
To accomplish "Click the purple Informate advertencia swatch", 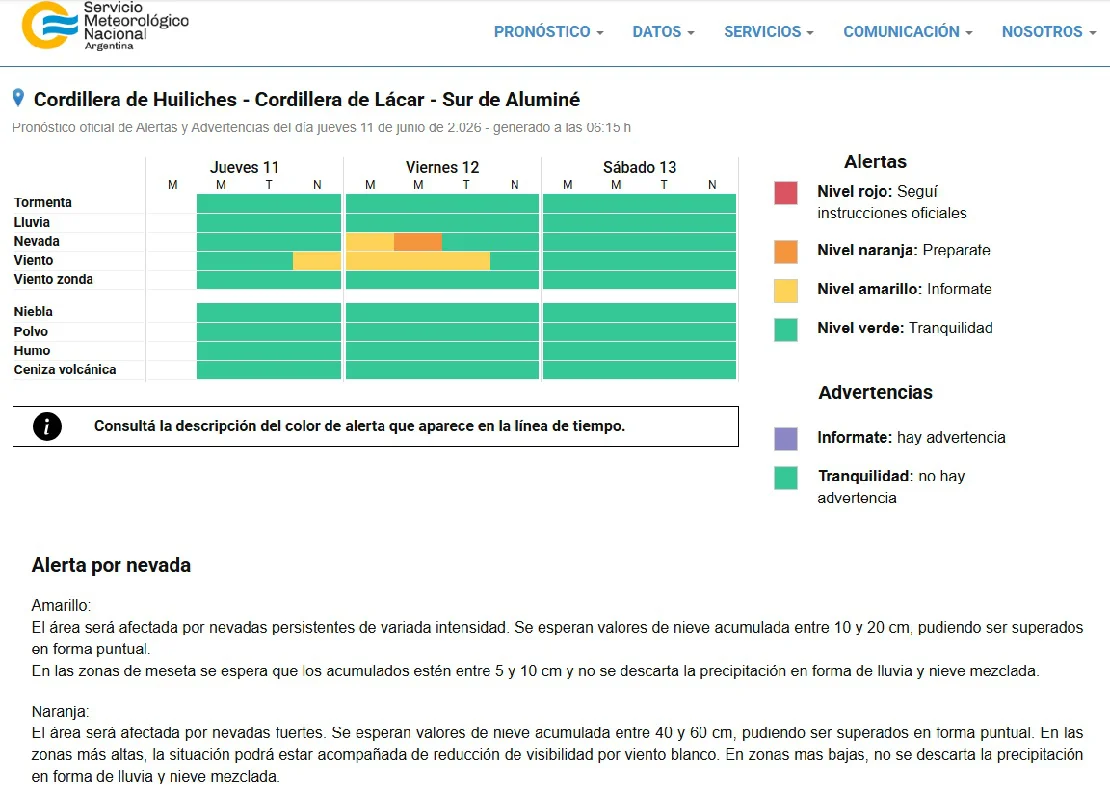I will 786,438.
